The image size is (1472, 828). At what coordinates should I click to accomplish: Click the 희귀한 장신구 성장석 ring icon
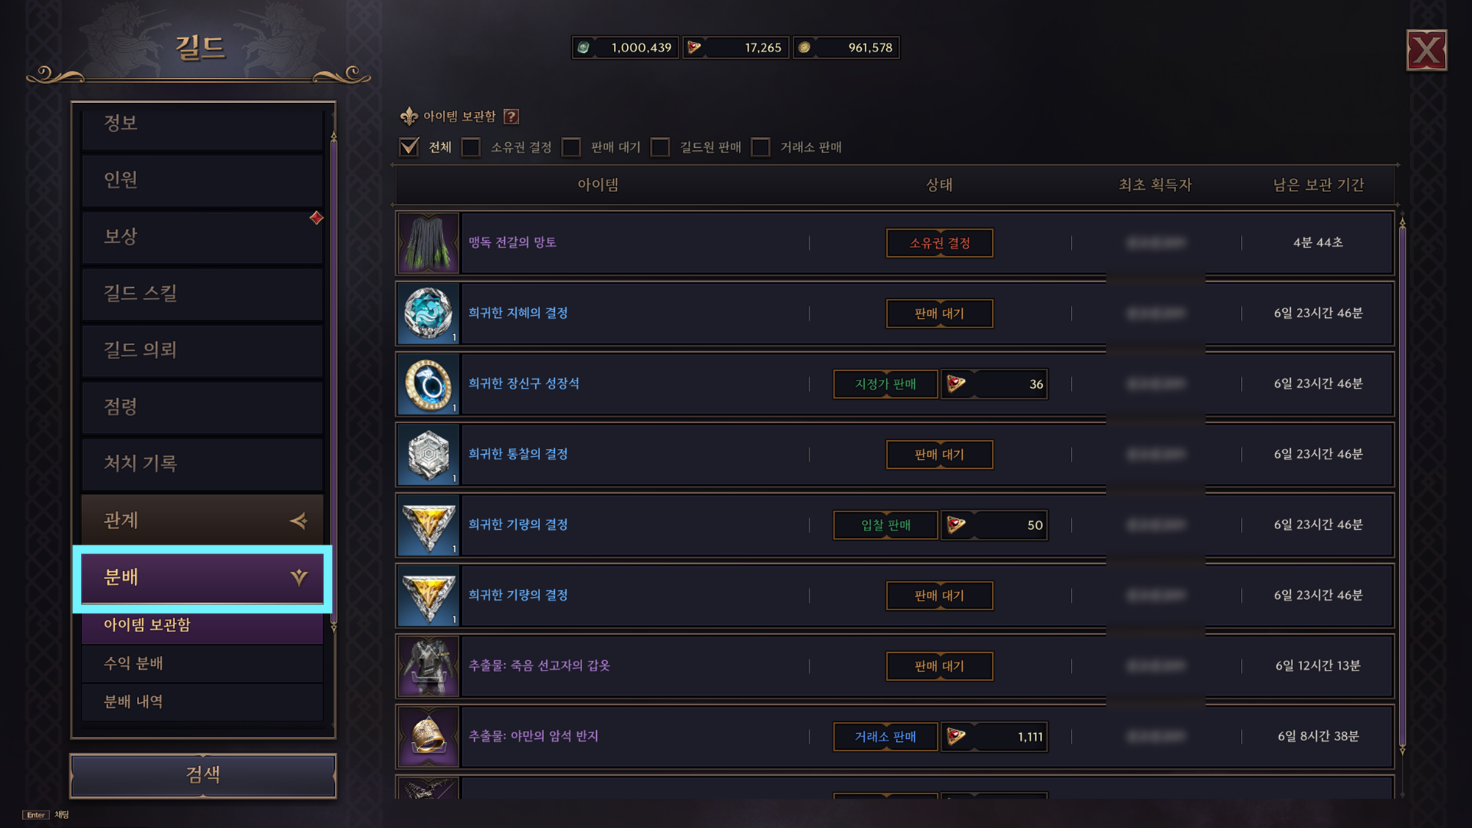click(428, 384)
